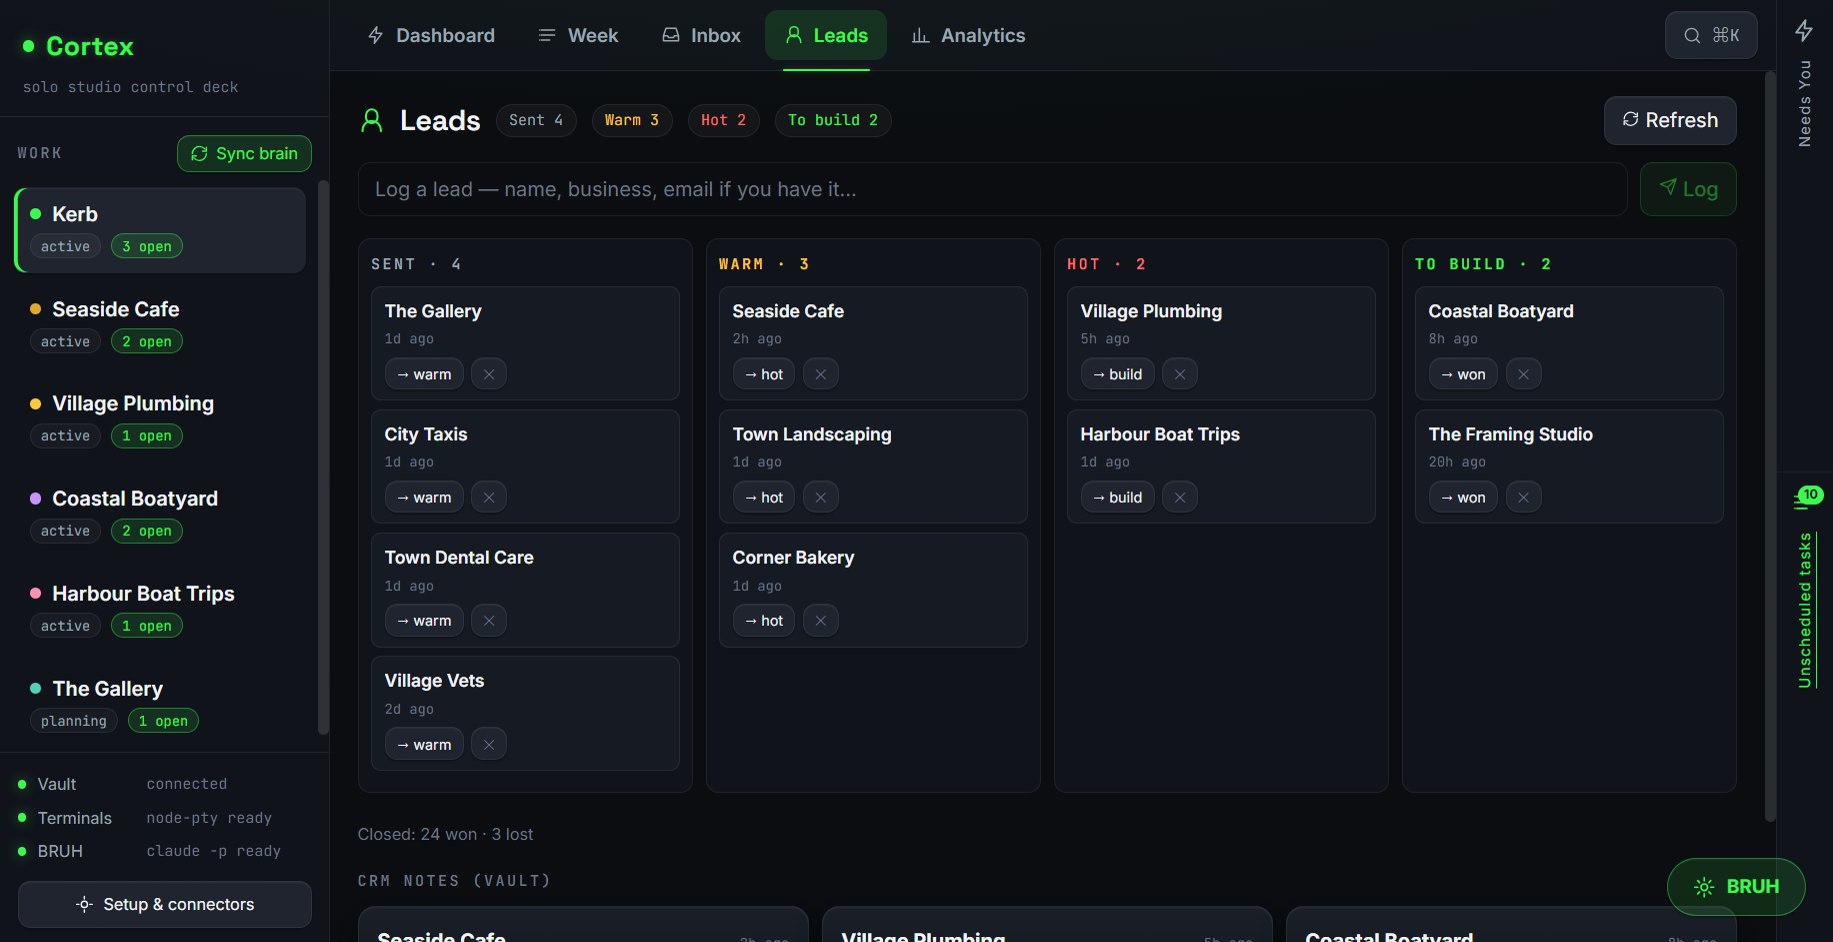Dismiss the Village Plumbing lead

[1180, 374]
